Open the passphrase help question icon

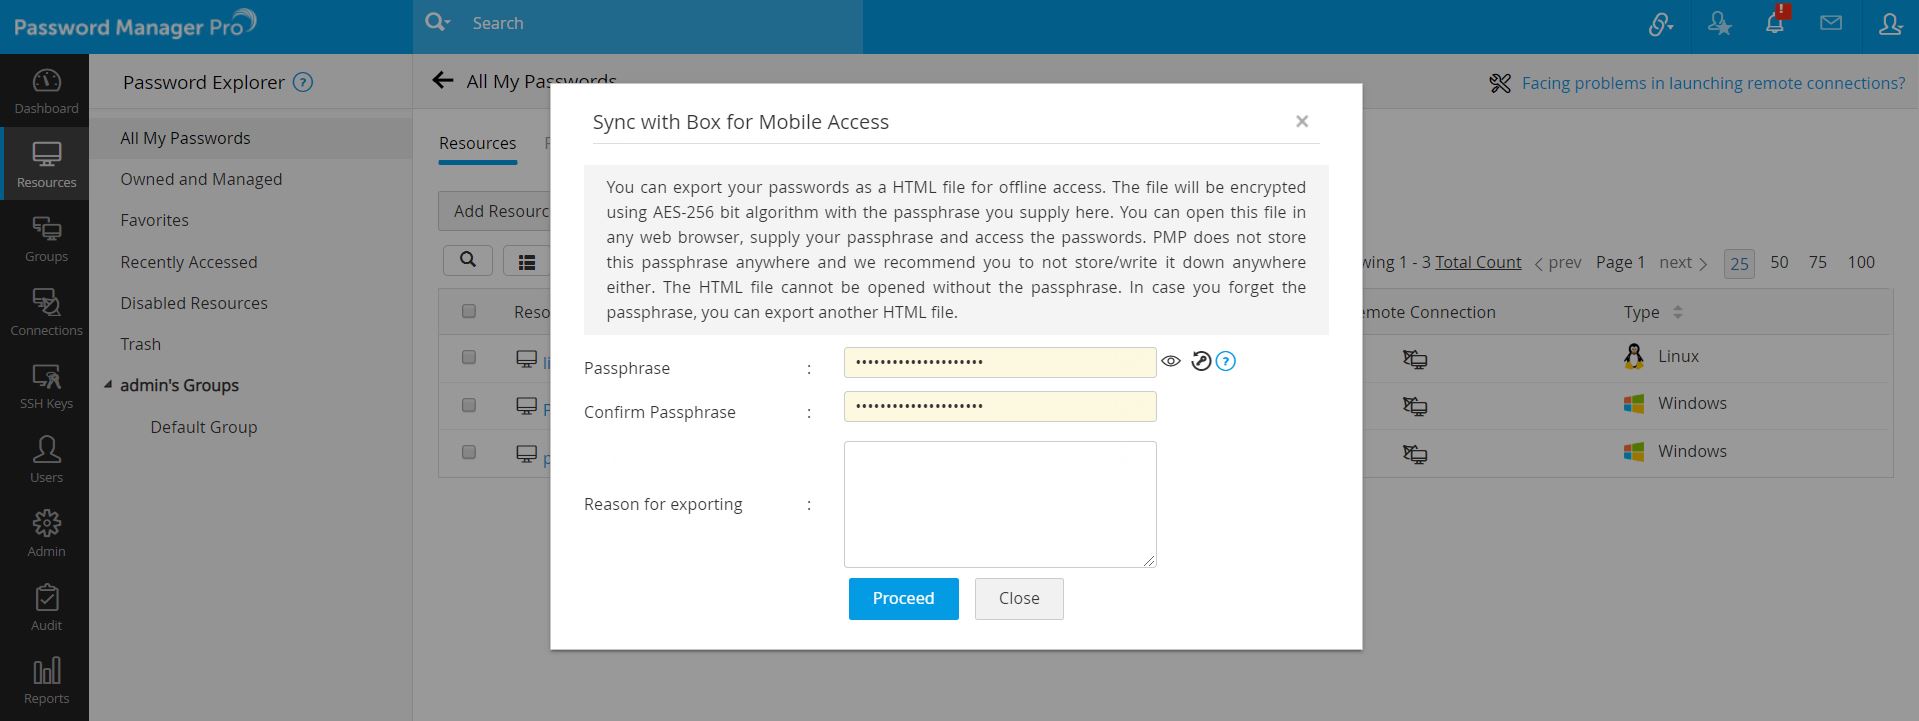tap(1226, 361)
